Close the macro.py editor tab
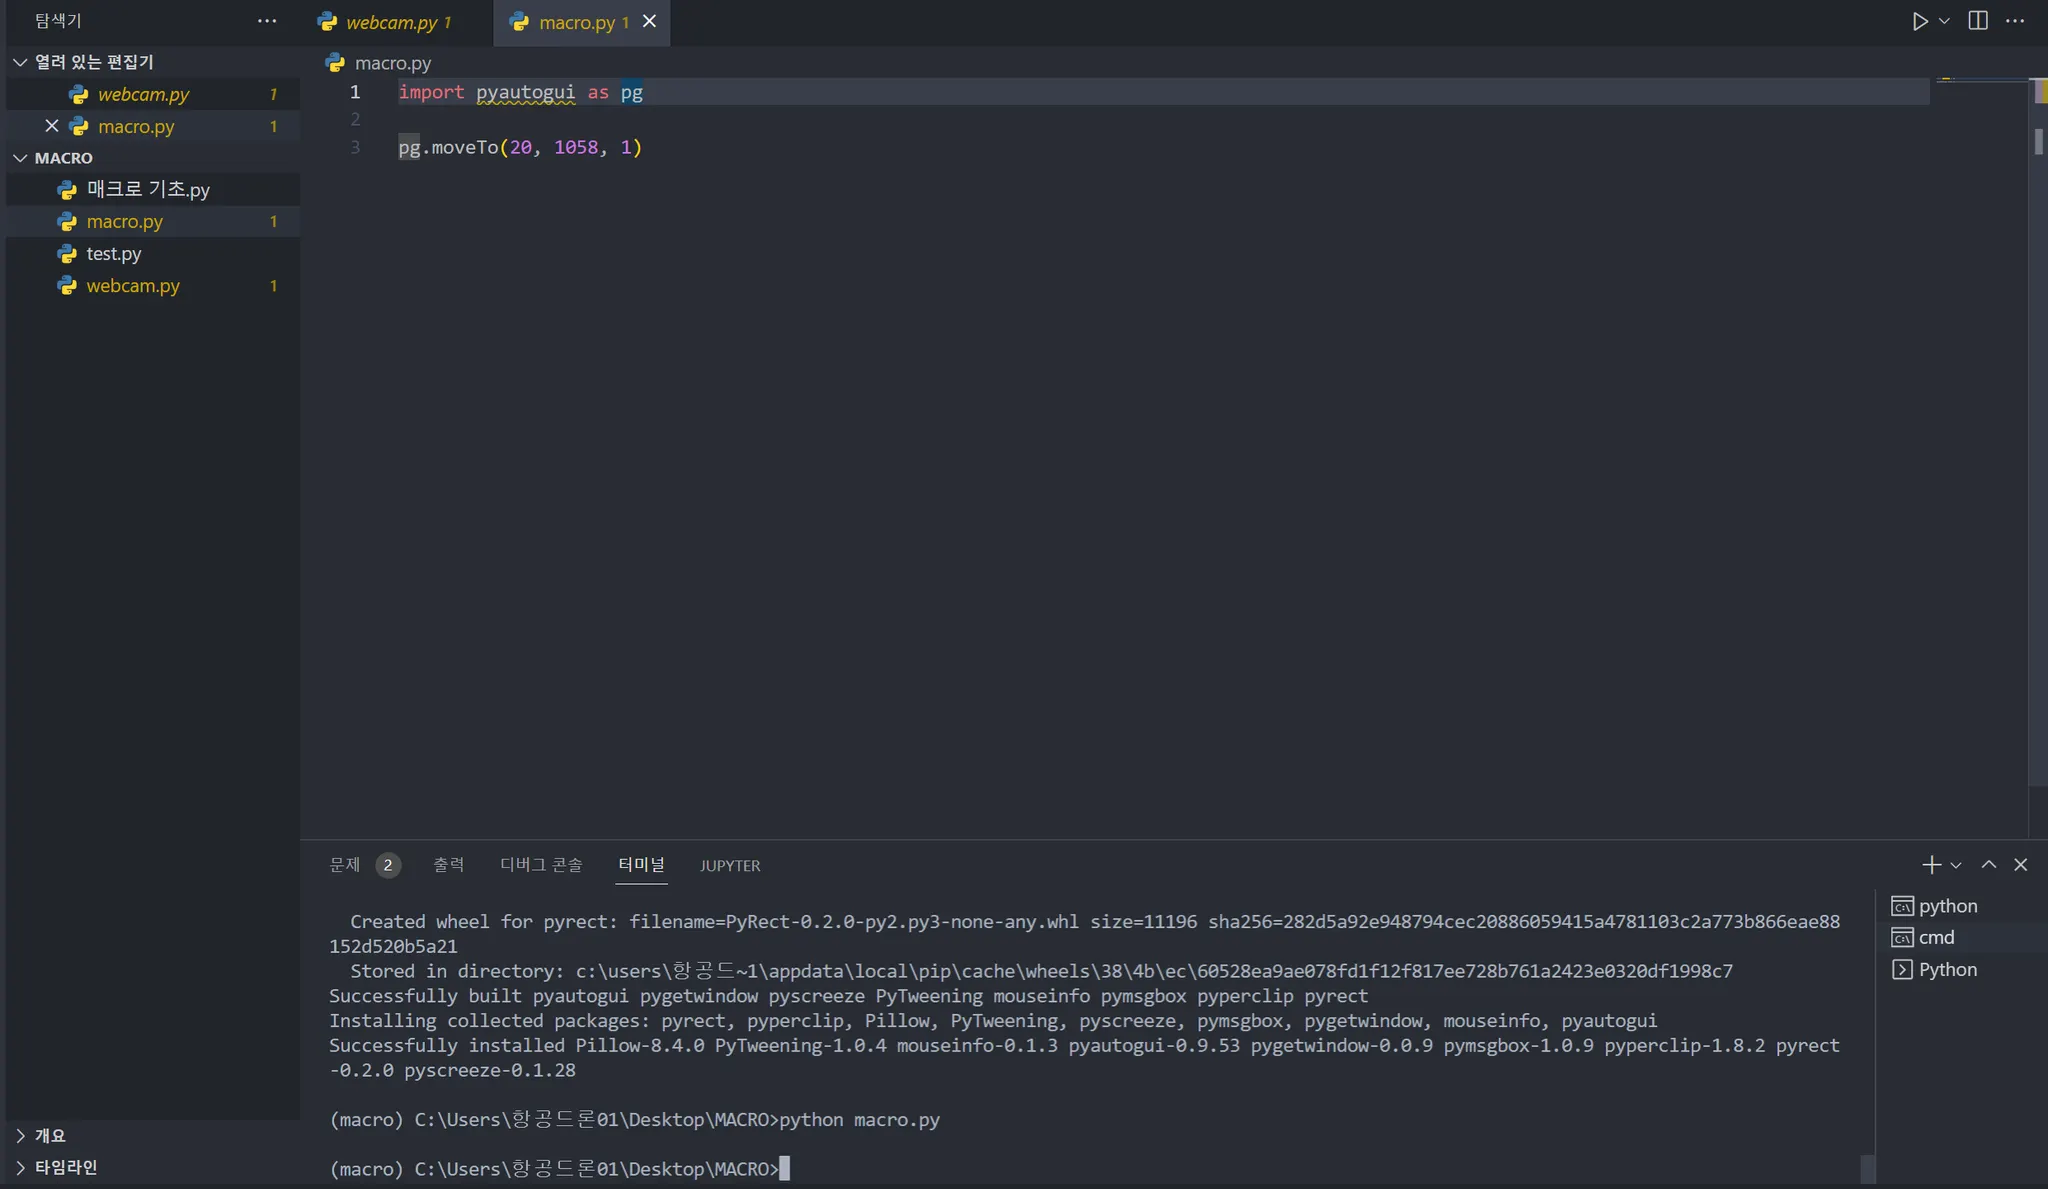 coord(650,21)
